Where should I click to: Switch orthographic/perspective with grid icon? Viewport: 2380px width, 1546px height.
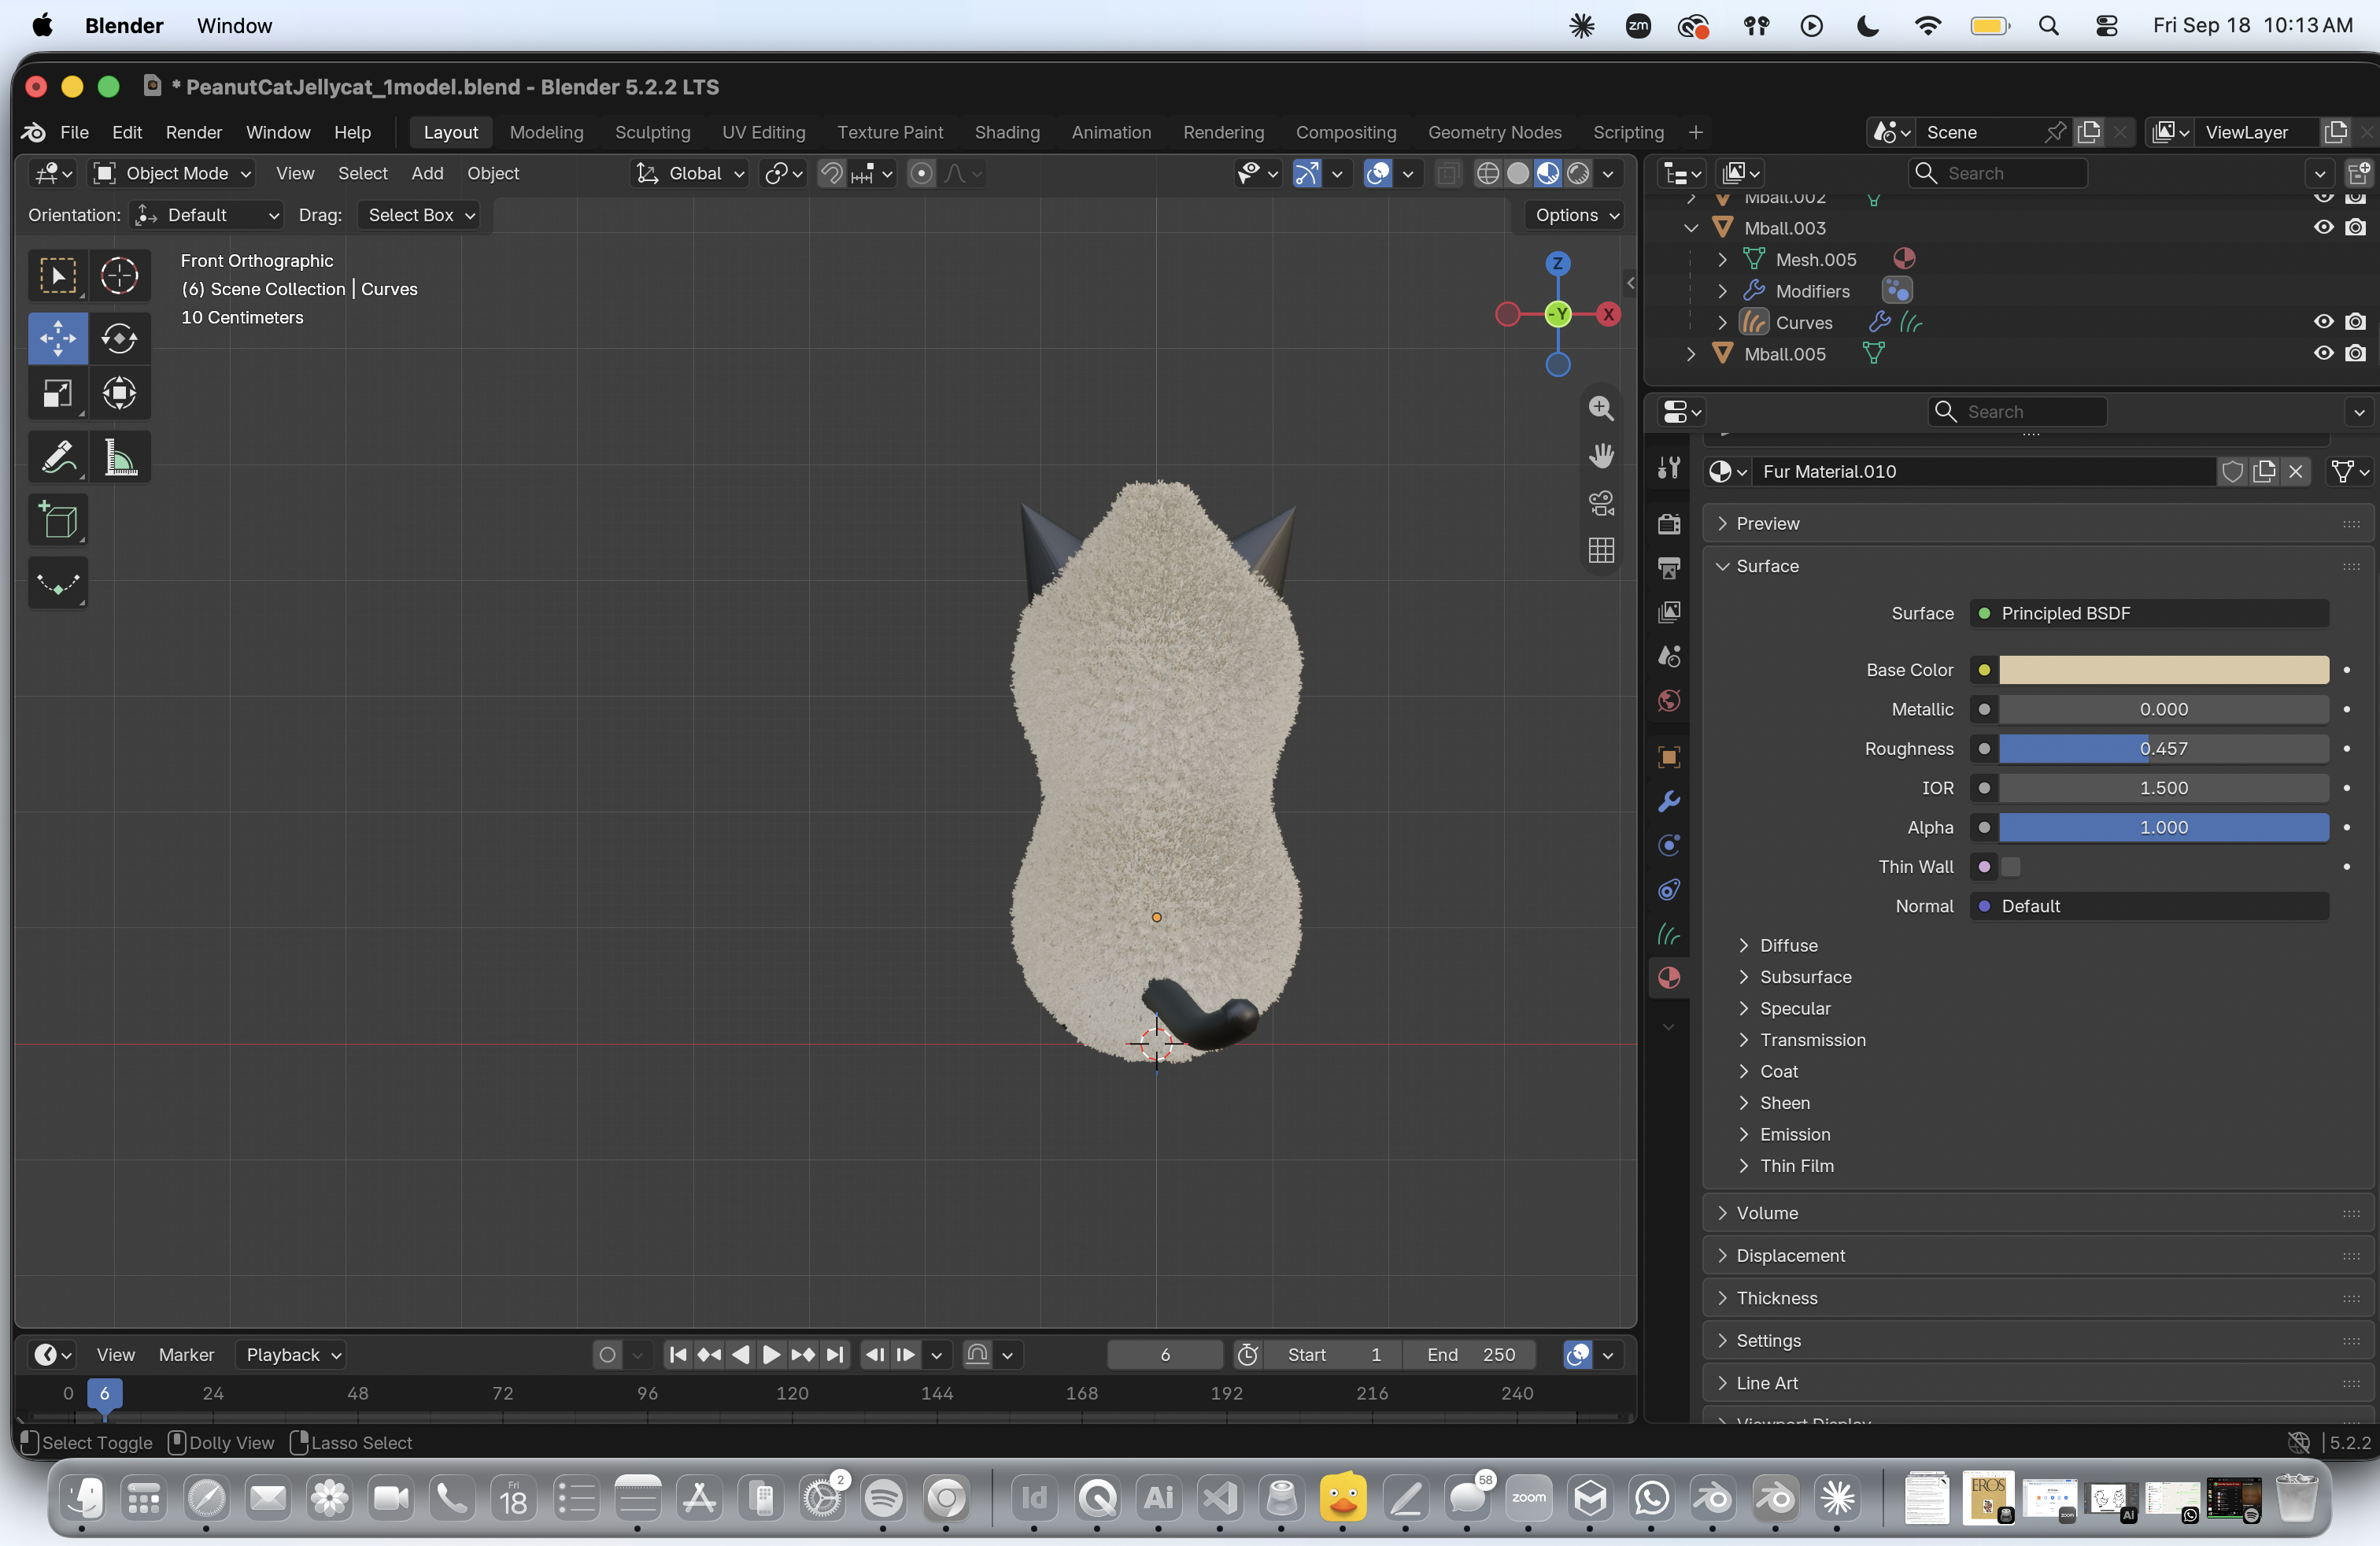pos(1601,550)
